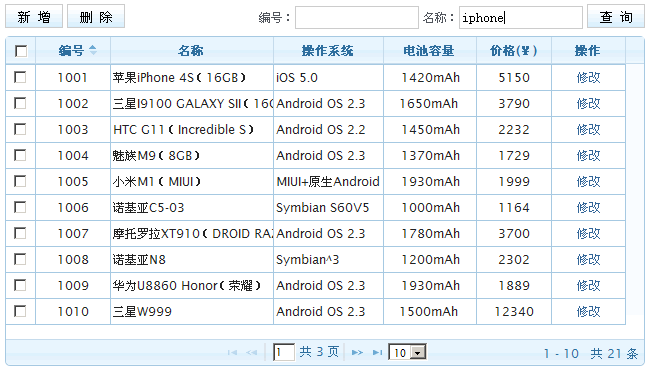Click 修改 link for row 1003

tap(588, 129)
